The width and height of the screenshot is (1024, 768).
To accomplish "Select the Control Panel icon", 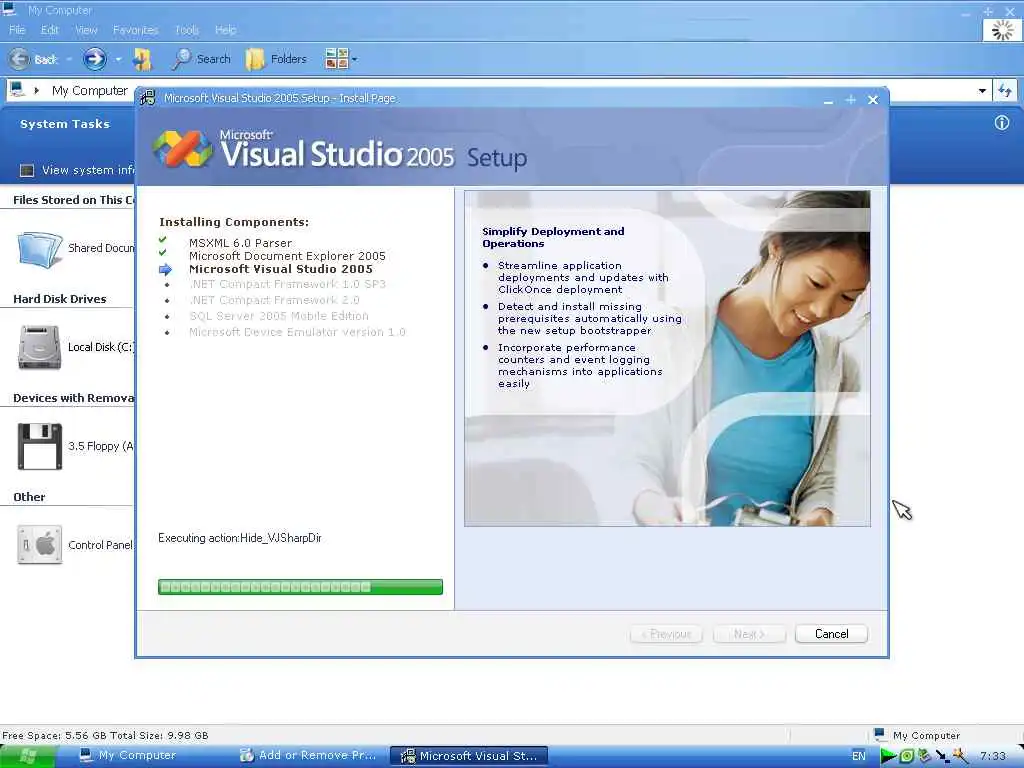I will [x=40, y=545].
